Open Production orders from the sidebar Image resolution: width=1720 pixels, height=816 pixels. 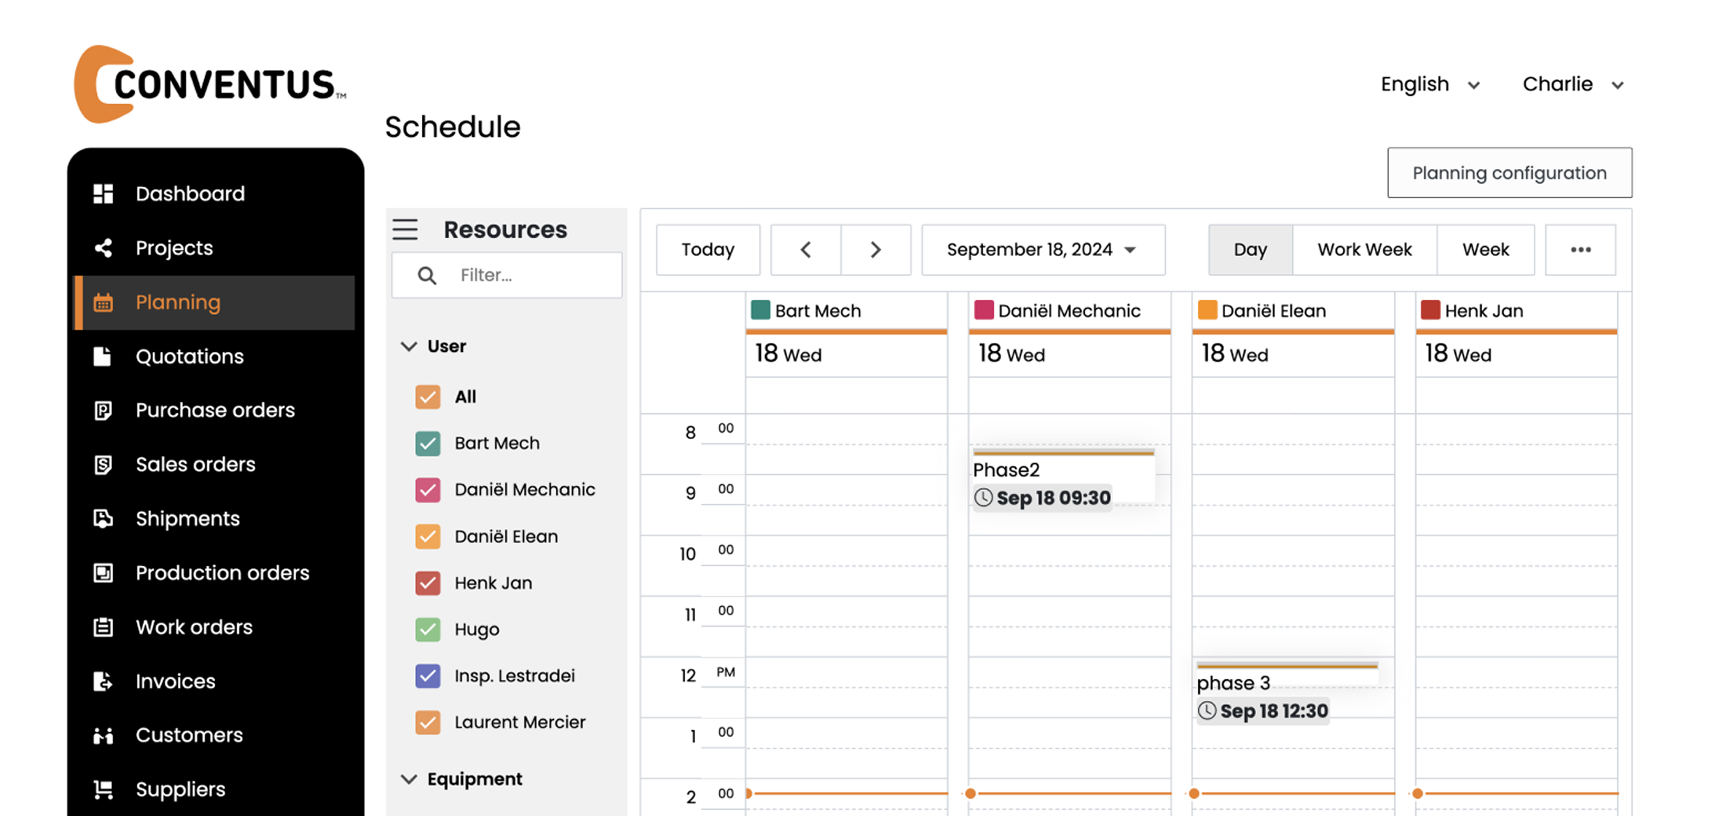tap(222, 573)
